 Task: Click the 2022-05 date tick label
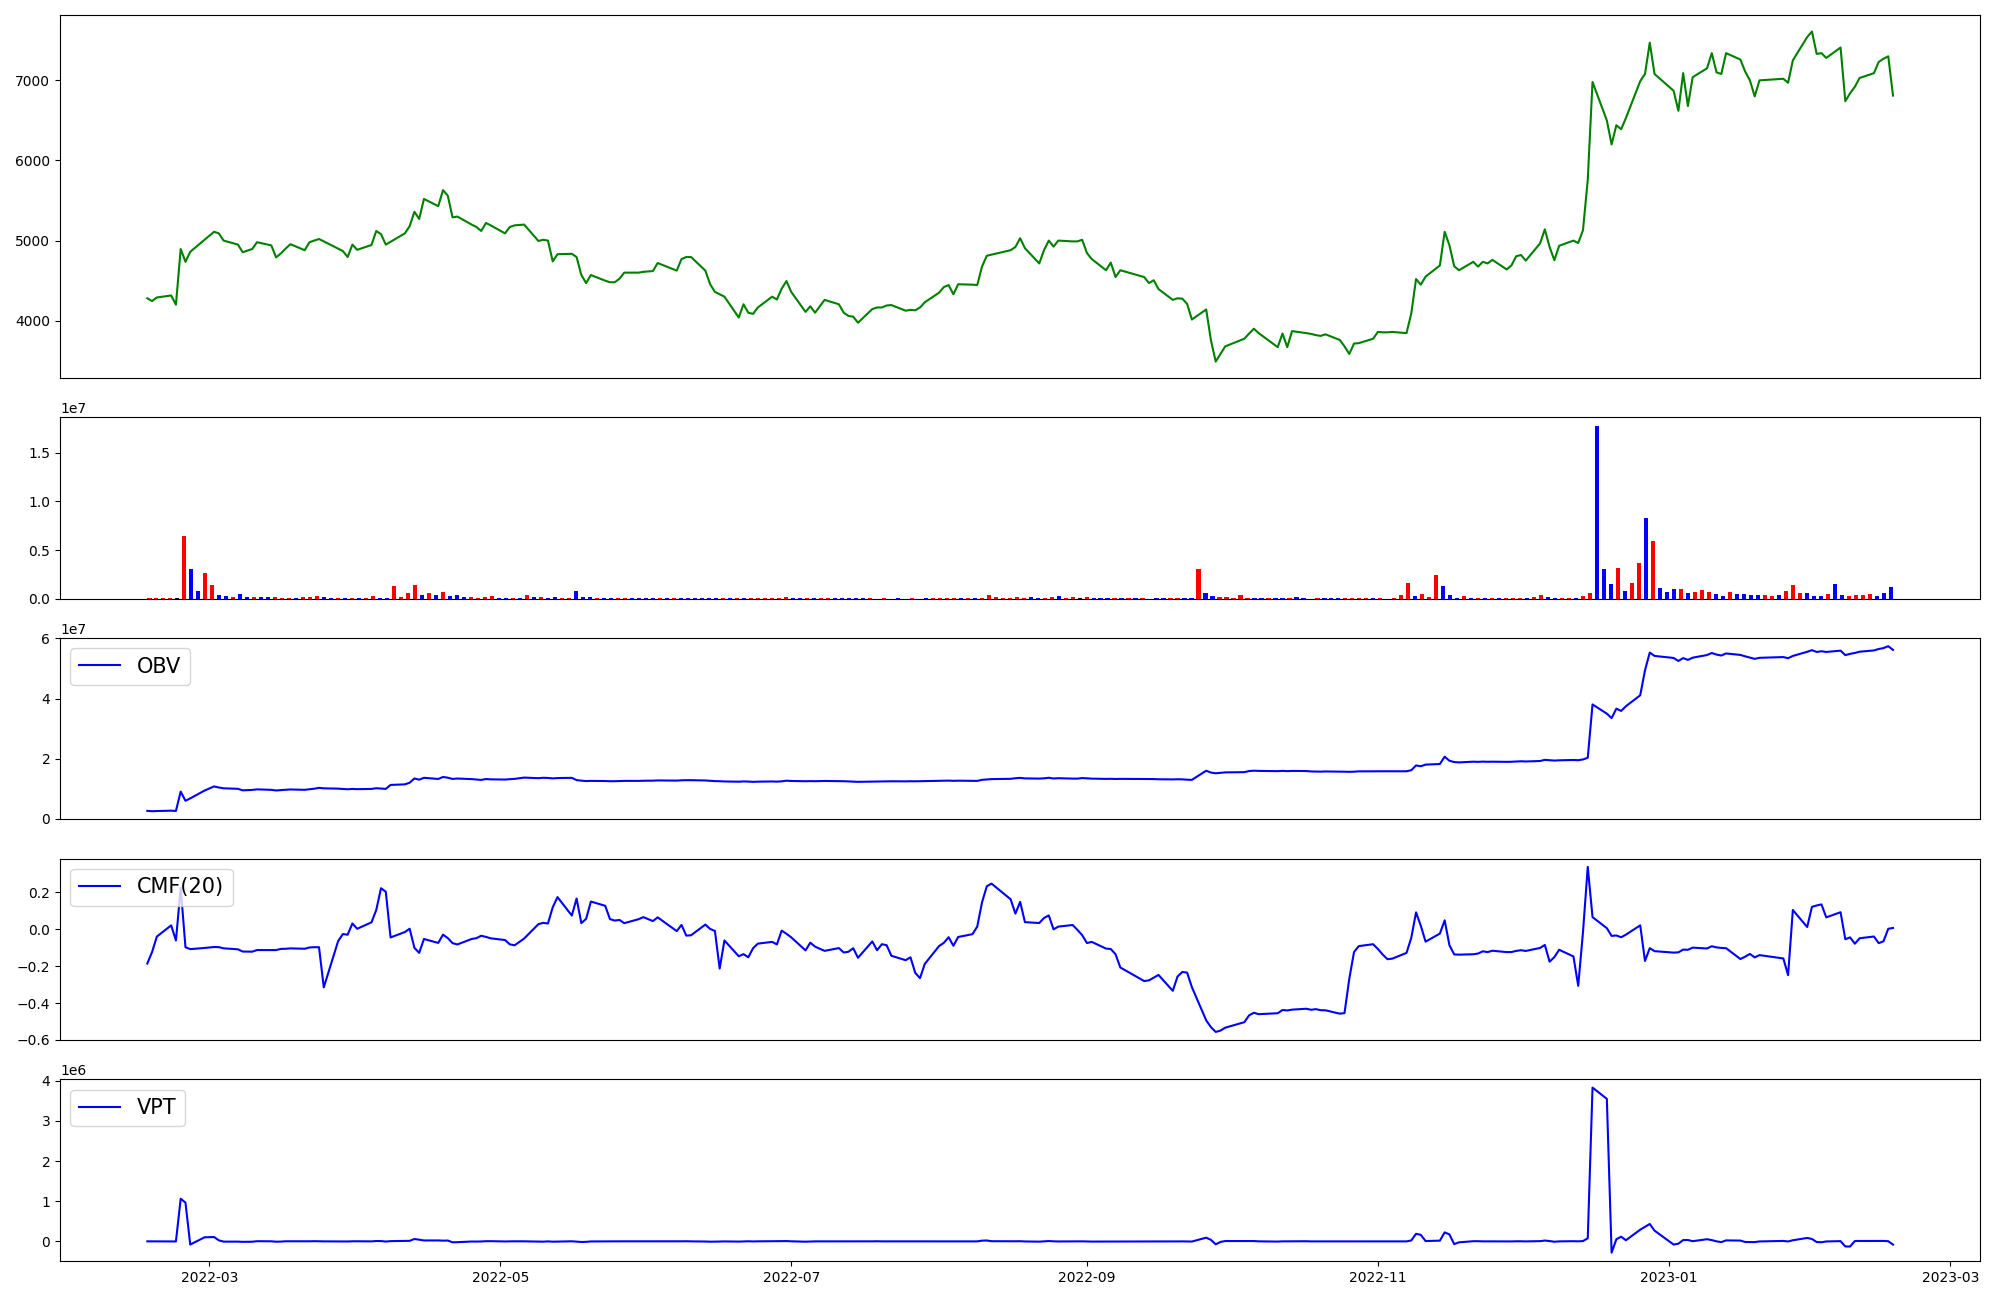pos(500,1277)
